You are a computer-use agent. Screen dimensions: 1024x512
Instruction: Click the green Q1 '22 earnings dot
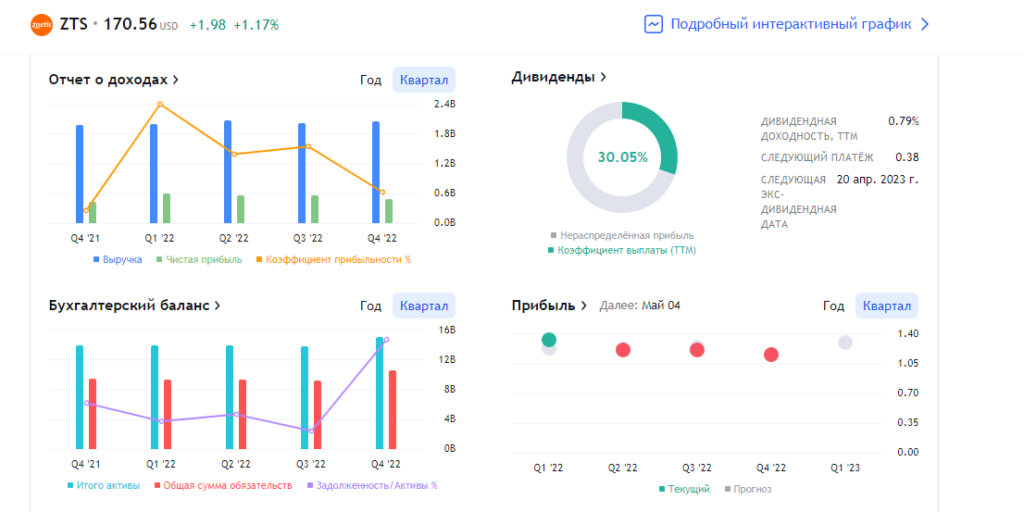[x=549, y=340]
